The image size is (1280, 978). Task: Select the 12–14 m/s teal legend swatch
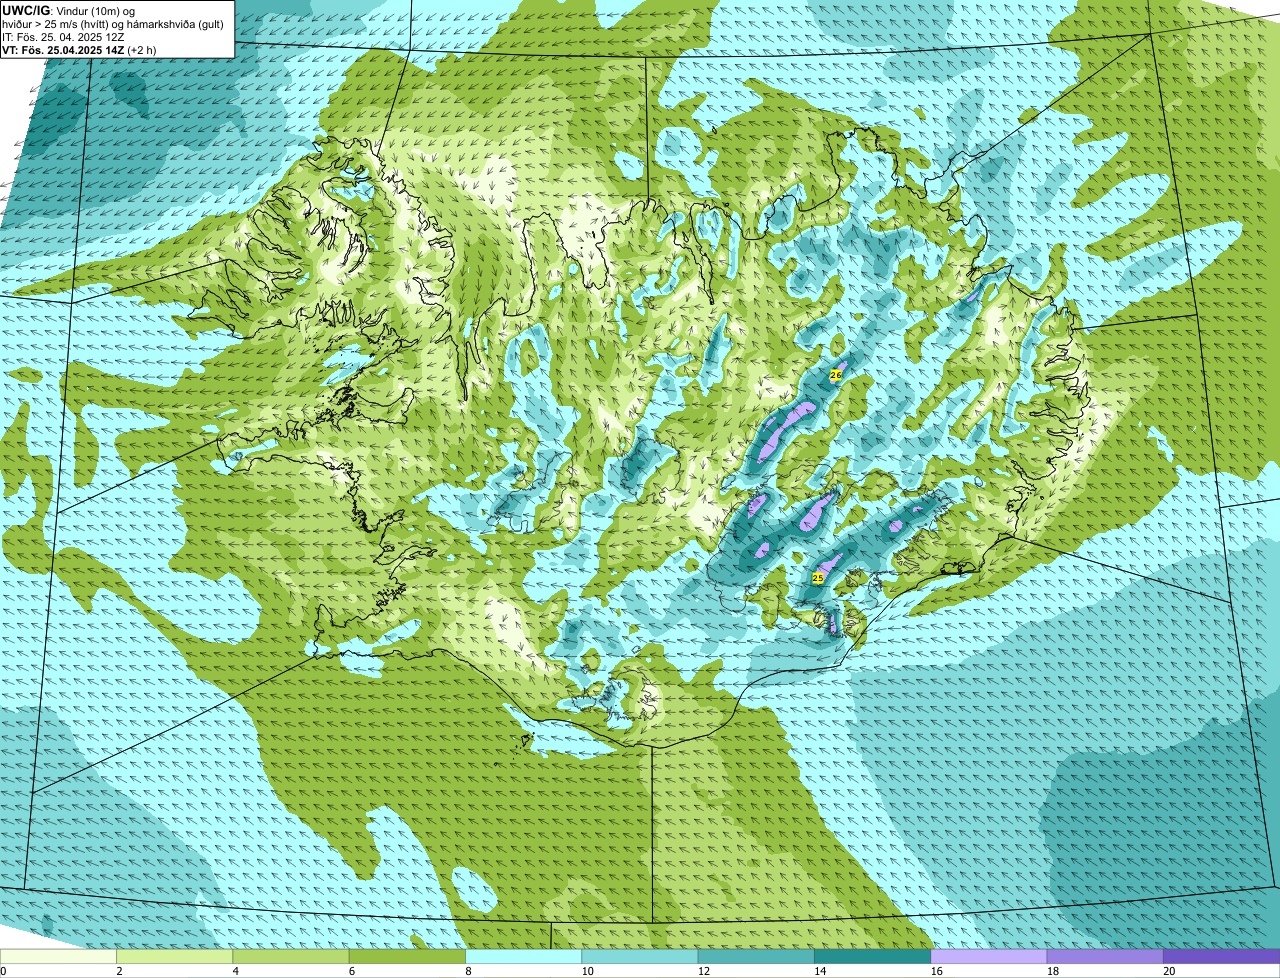point(756,957)
